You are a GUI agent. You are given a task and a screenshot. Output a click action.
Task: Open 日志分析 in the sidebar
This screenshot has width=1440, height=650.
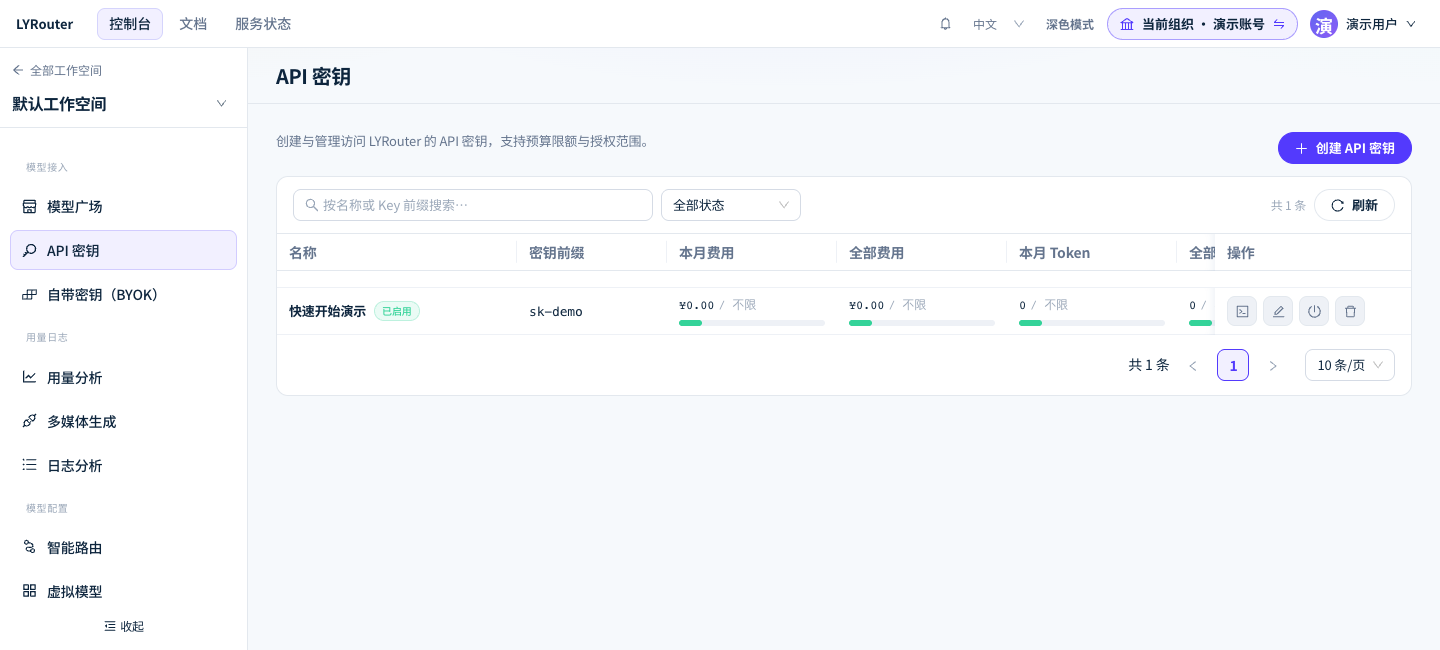coord(123,466)
